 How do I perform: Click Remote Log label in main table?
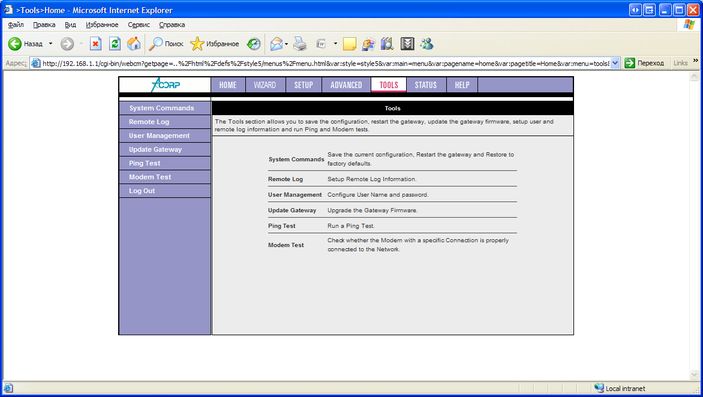tap(286, 179)
